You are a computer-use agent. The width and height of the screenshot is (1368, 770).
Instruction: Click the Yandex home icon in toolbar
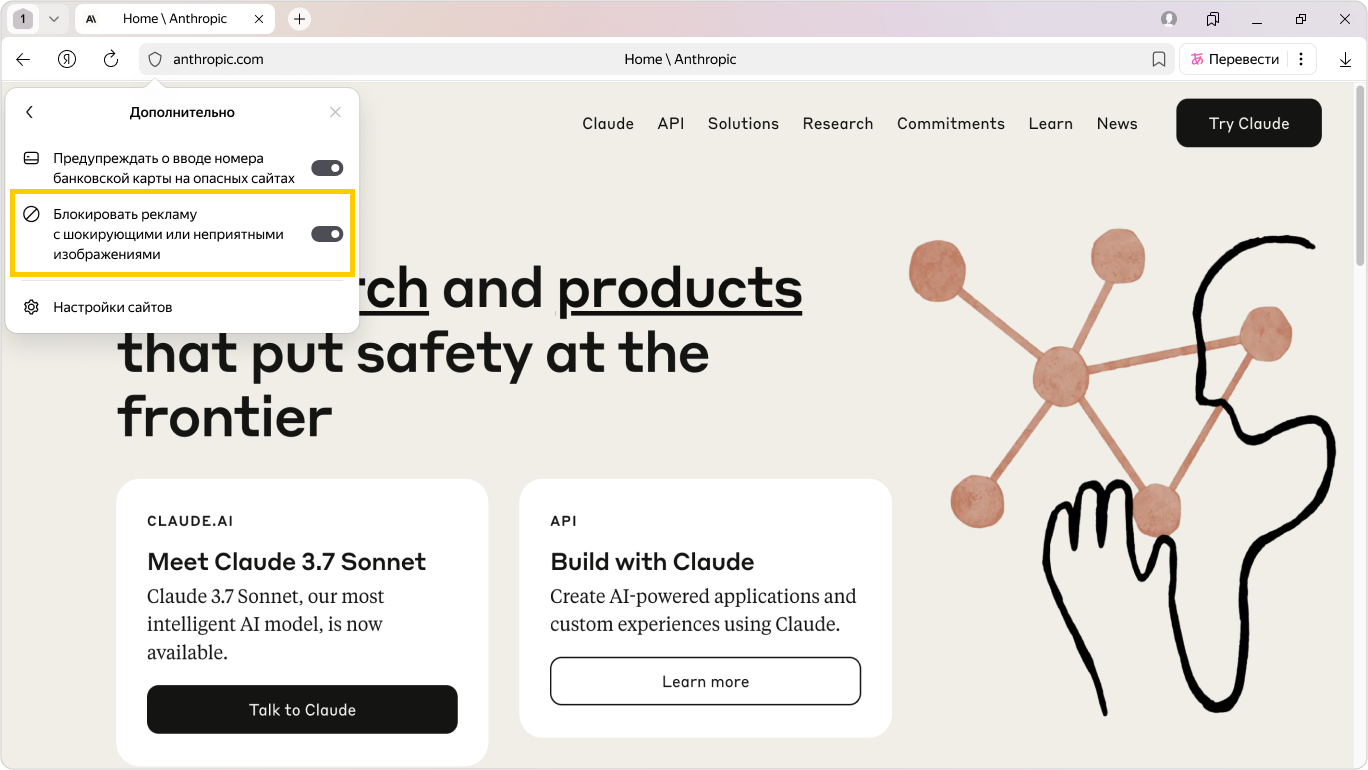tap(67, 59)
